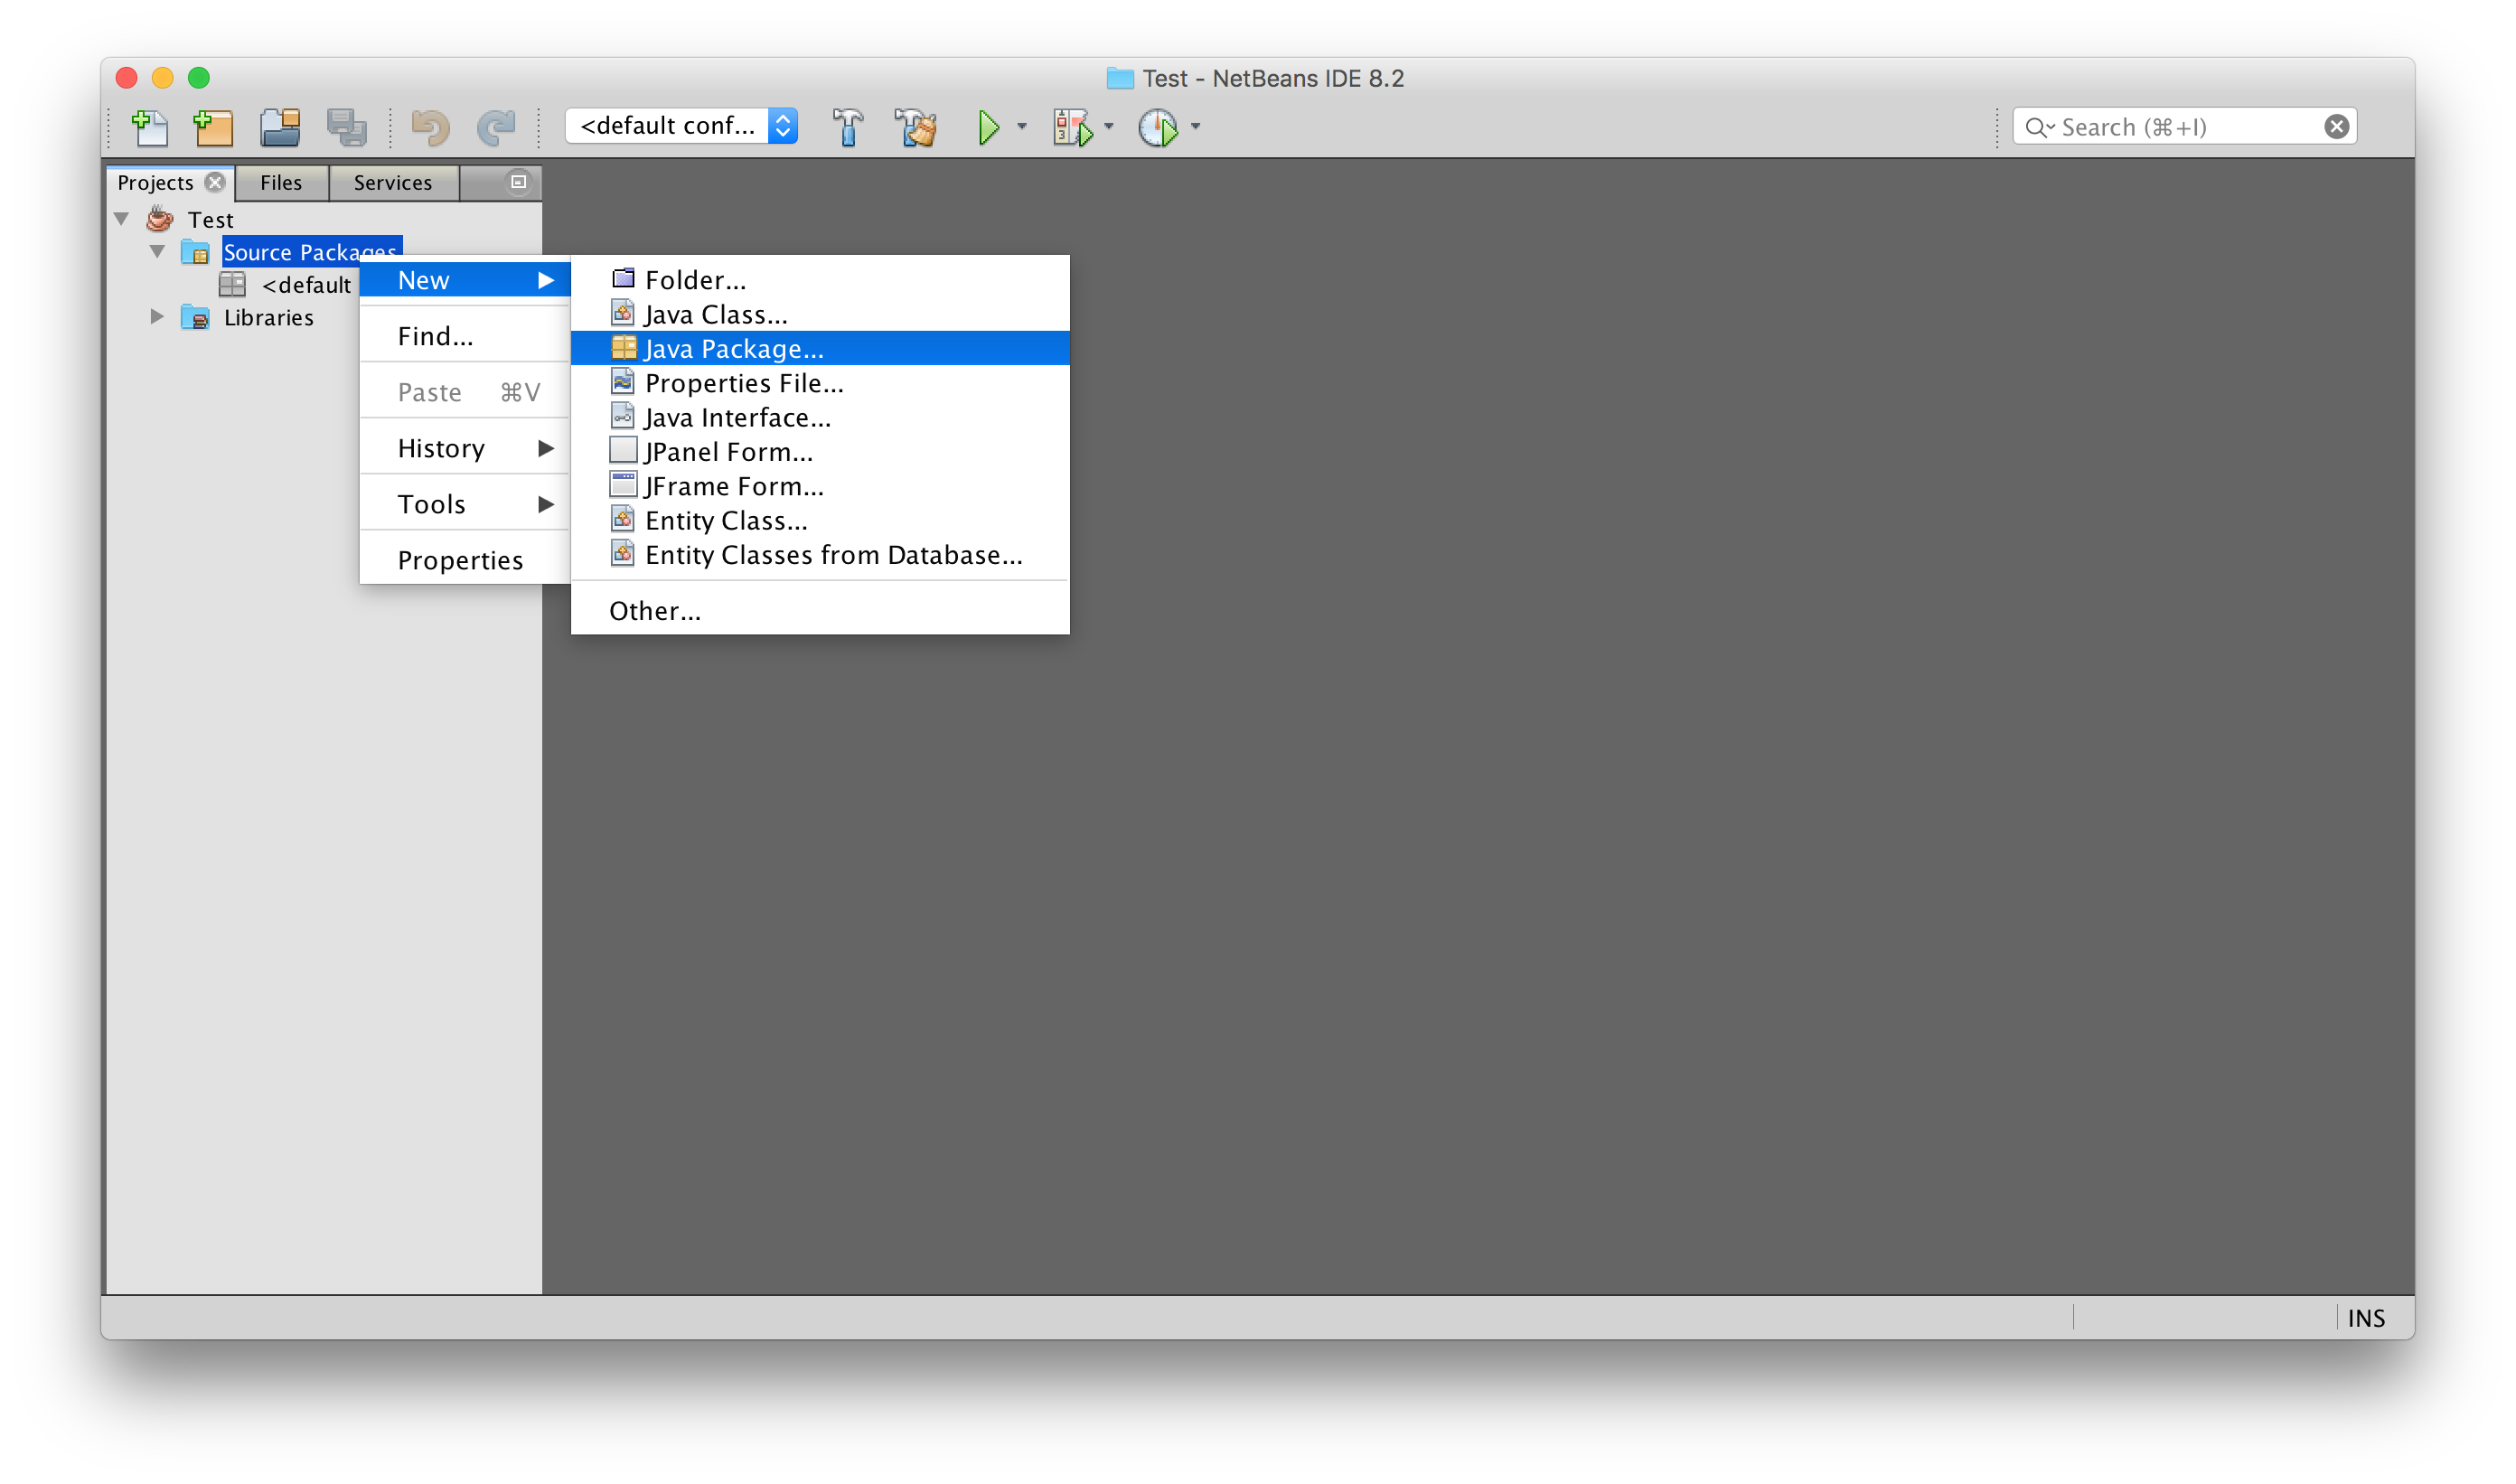Choose Entity Class... in the submenu
The height and width of the screenshot is (1484, 2516).
pyautogui.click(x=820, y=520)
